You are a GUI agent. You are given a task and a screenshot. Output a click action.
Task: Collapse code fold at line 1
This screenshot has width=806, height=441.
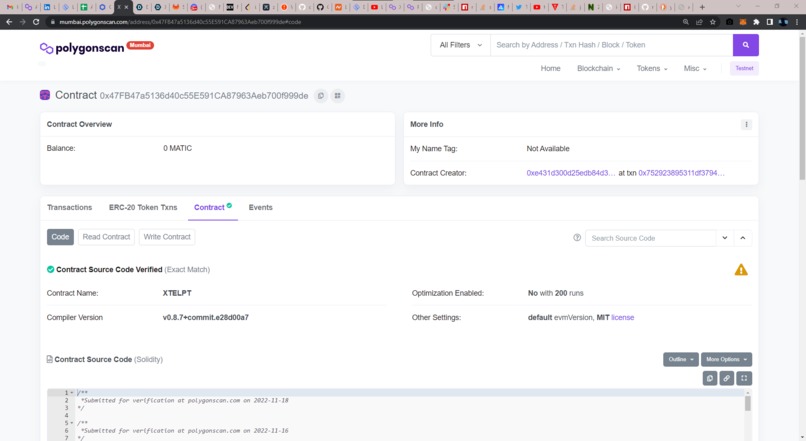click(x=72, y=393)
